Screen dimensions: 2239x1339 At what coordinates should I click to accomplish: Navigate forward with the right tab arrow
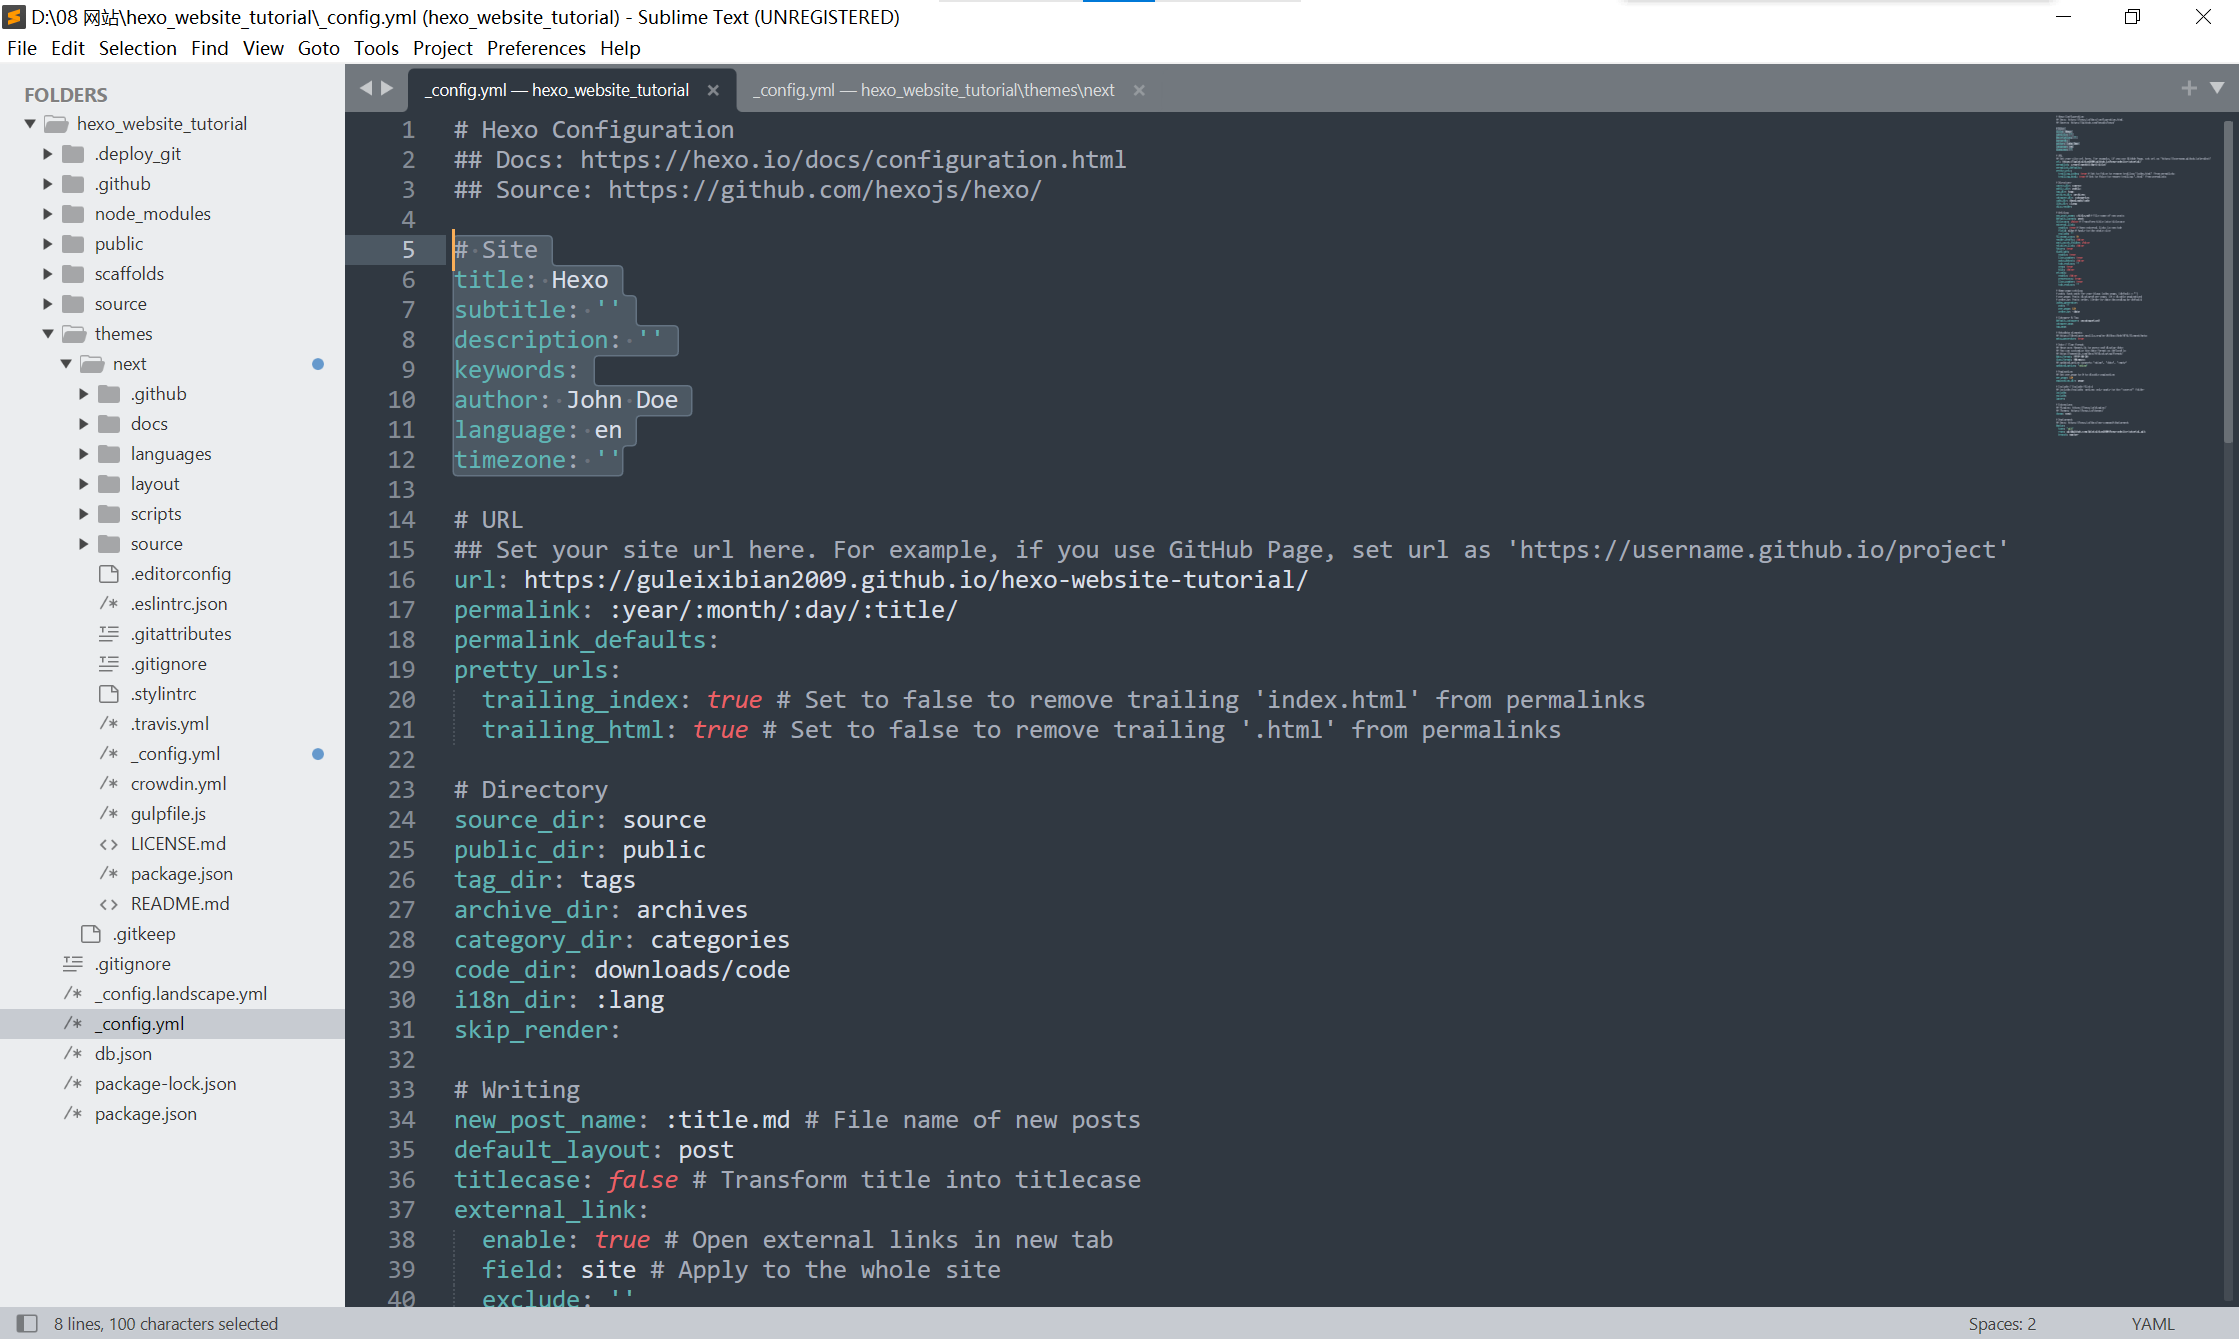[387, 89]
